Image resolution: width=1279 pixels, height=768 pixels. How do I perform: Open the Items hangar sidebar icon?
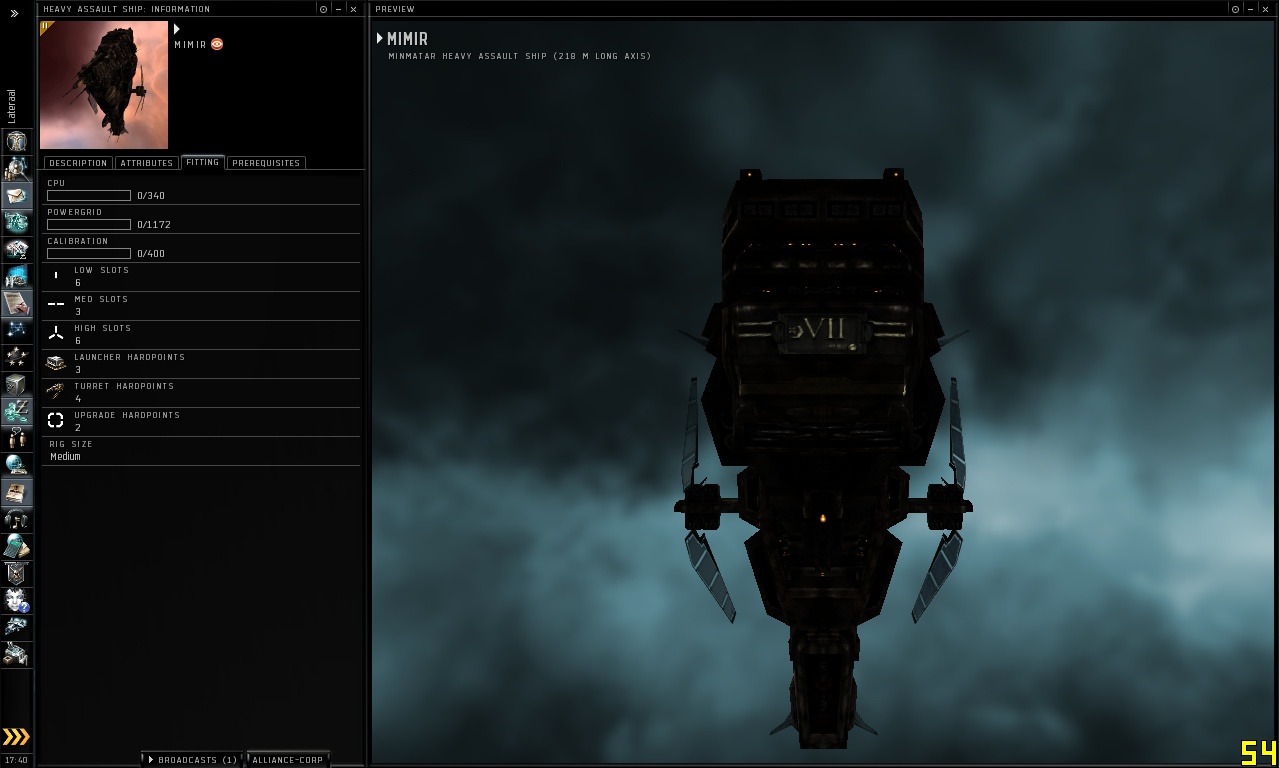(16, 654)
